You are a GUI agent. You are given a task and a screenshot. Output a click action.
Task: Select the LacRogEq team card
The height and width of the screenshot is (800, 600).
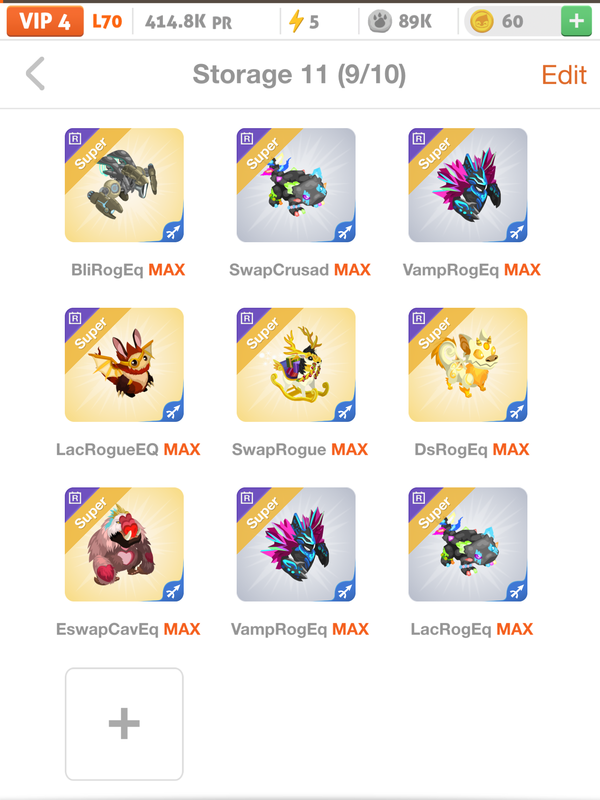pyautogui.click(x=468, y=544)
